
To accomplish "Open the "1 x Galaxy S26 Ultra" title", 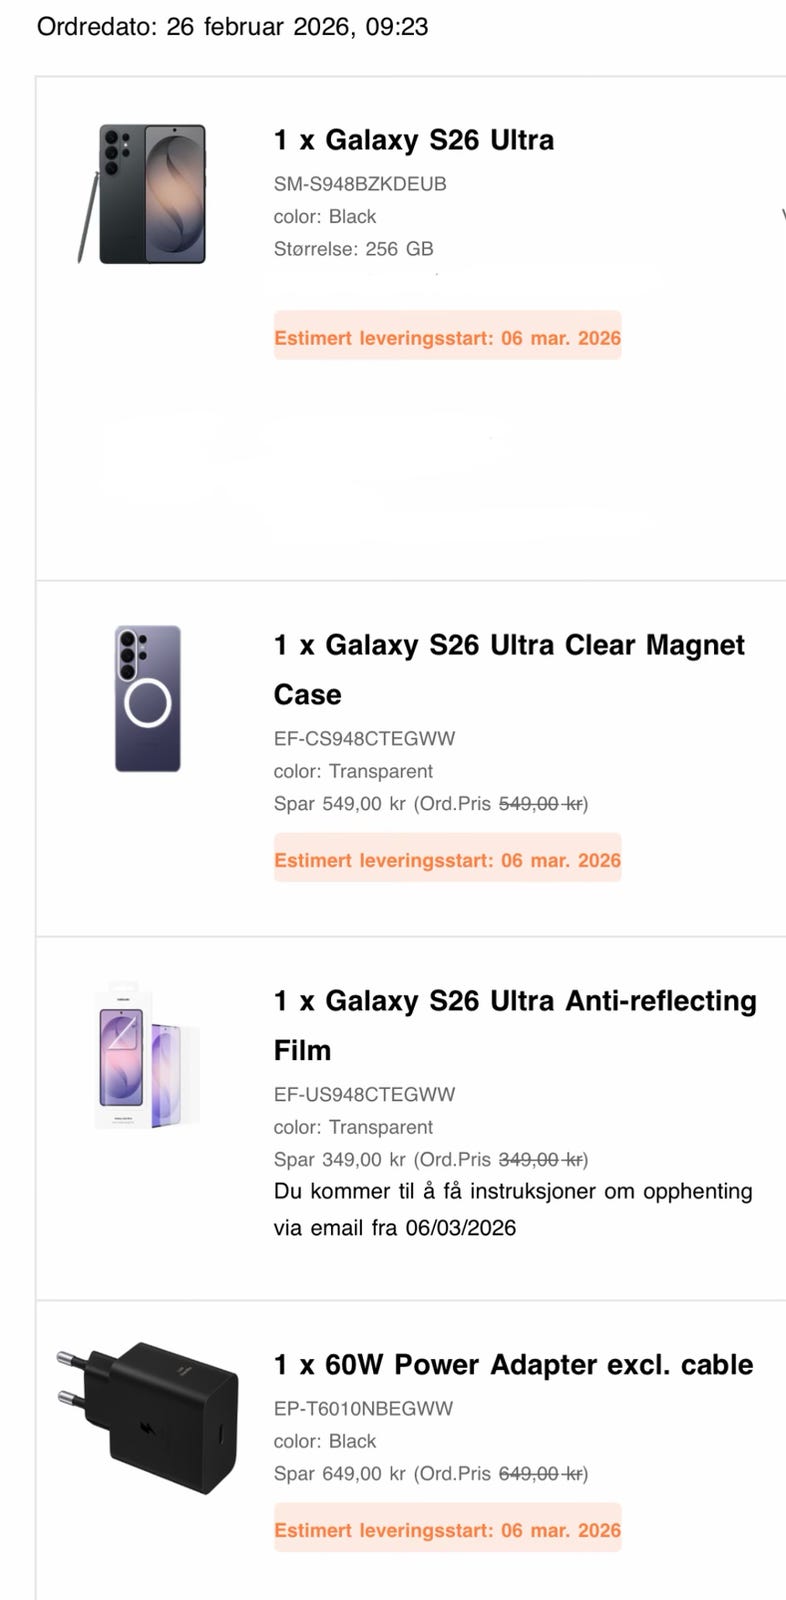I will [413, 140].
